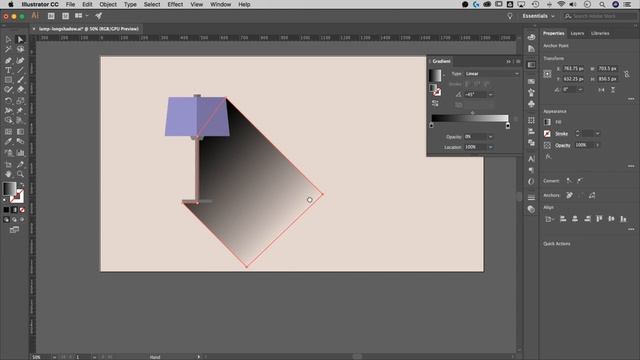Click the reverse gradient icon

click(435, 104)
